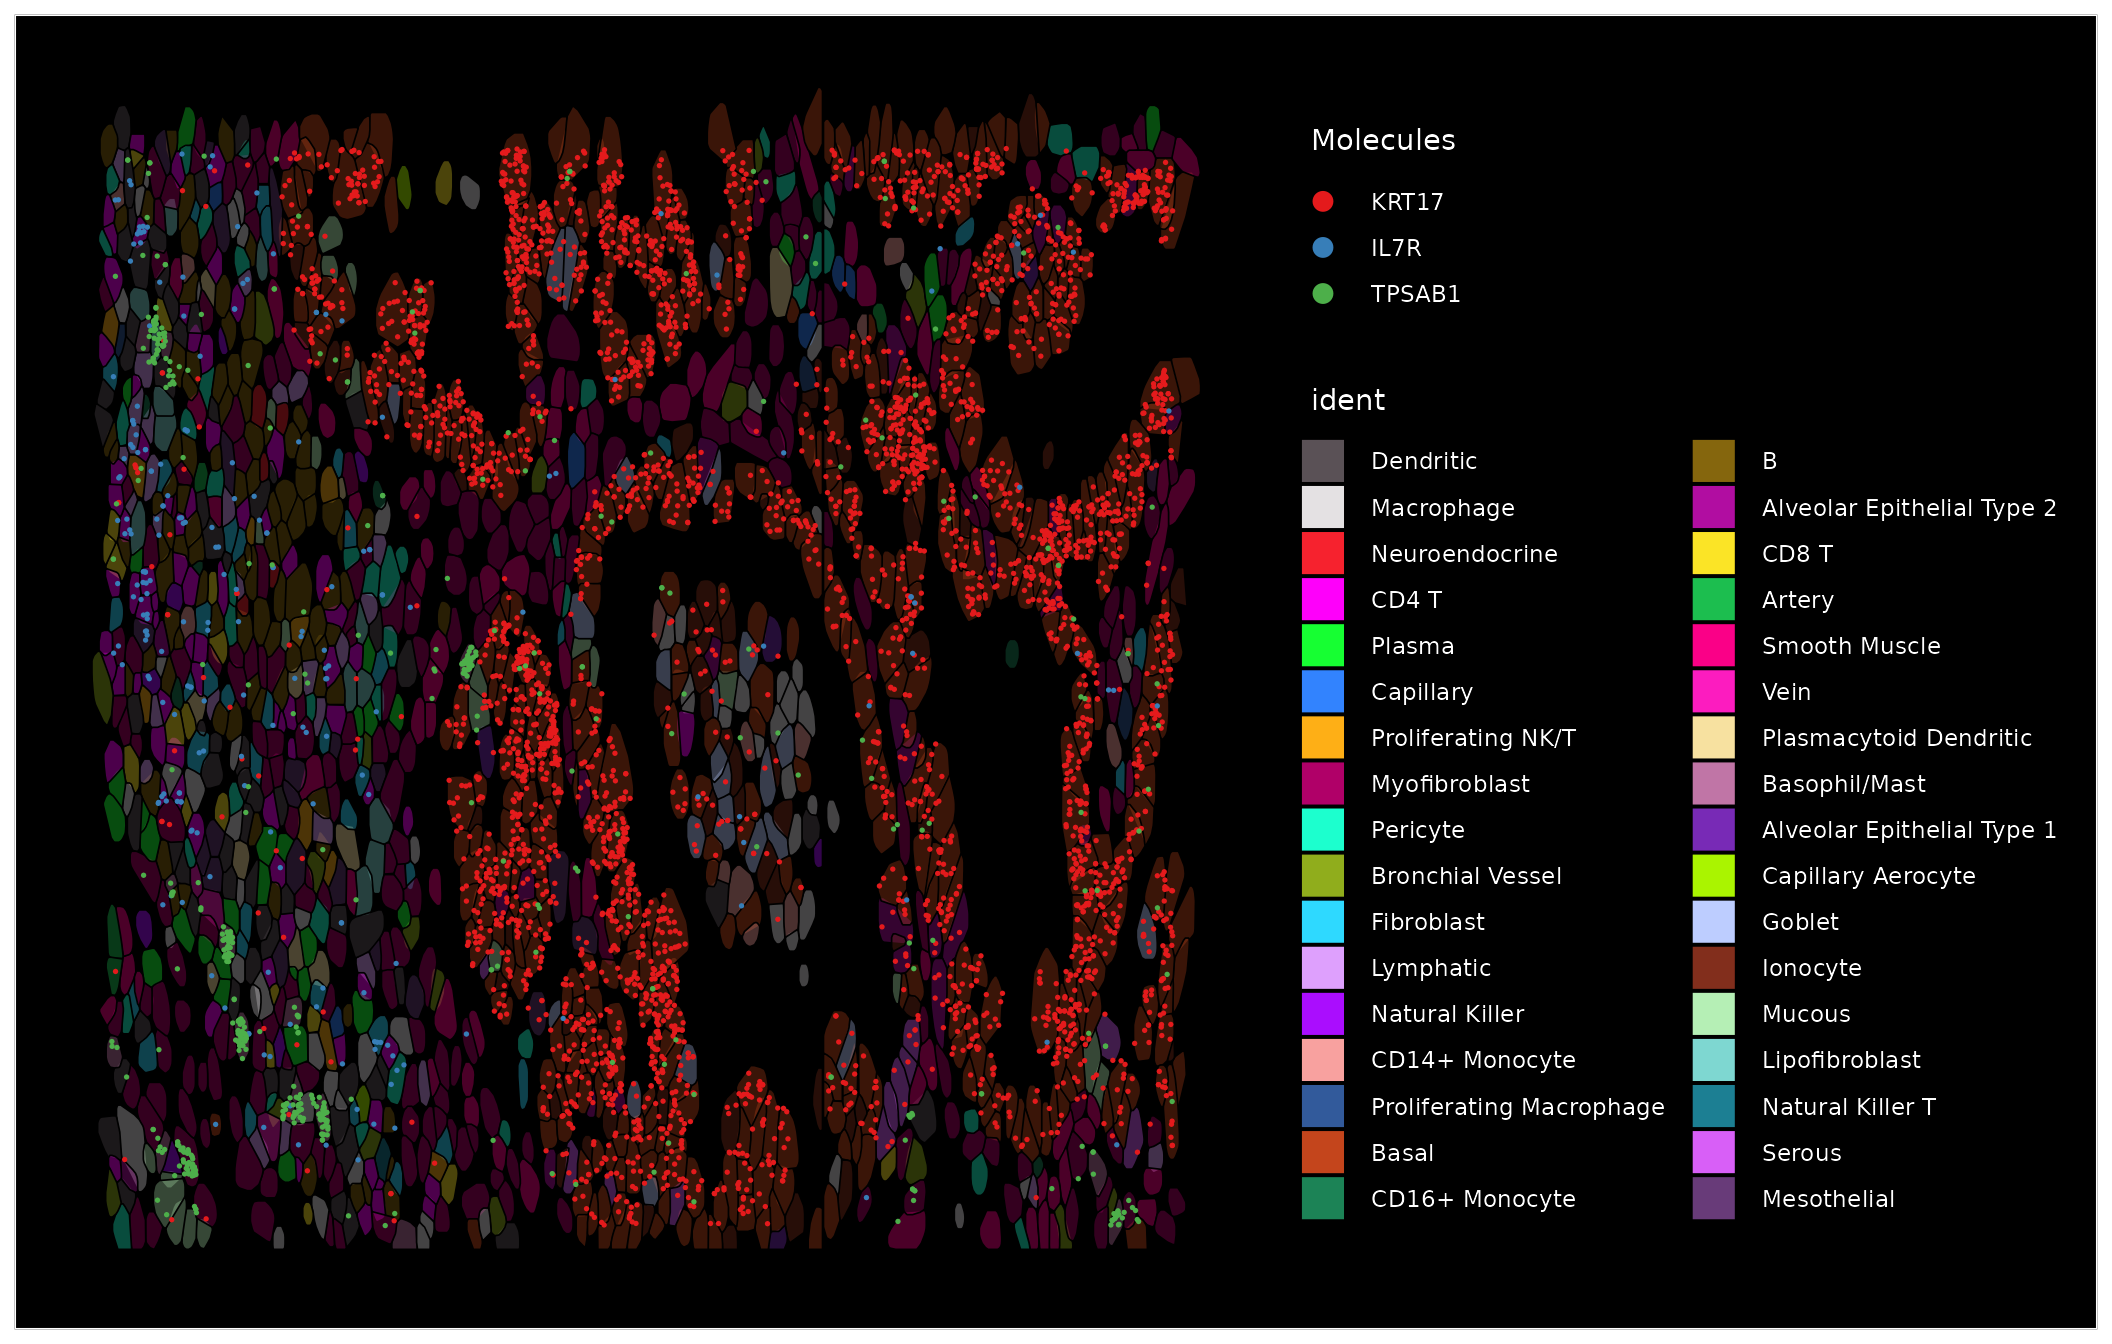This screenshot has height=1344, width=2112.
Task: Click the ident legend title
Action: (x=1348, y=400)
